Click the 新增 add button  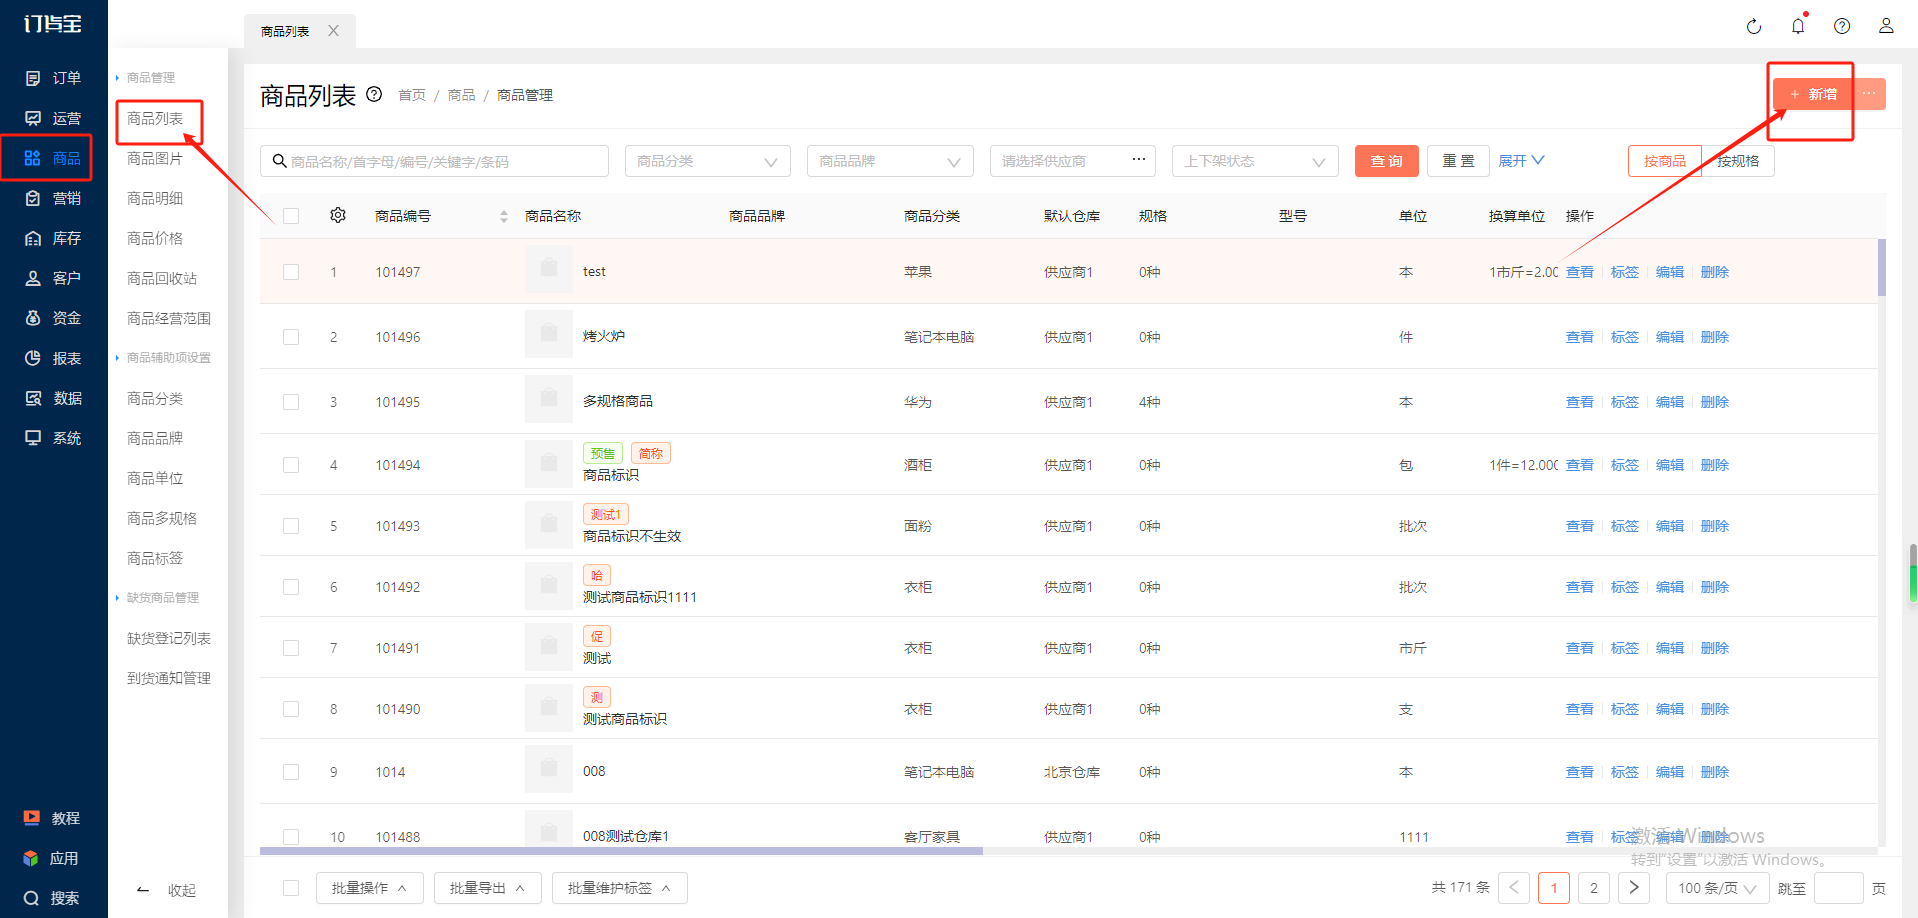[1812, 94]
